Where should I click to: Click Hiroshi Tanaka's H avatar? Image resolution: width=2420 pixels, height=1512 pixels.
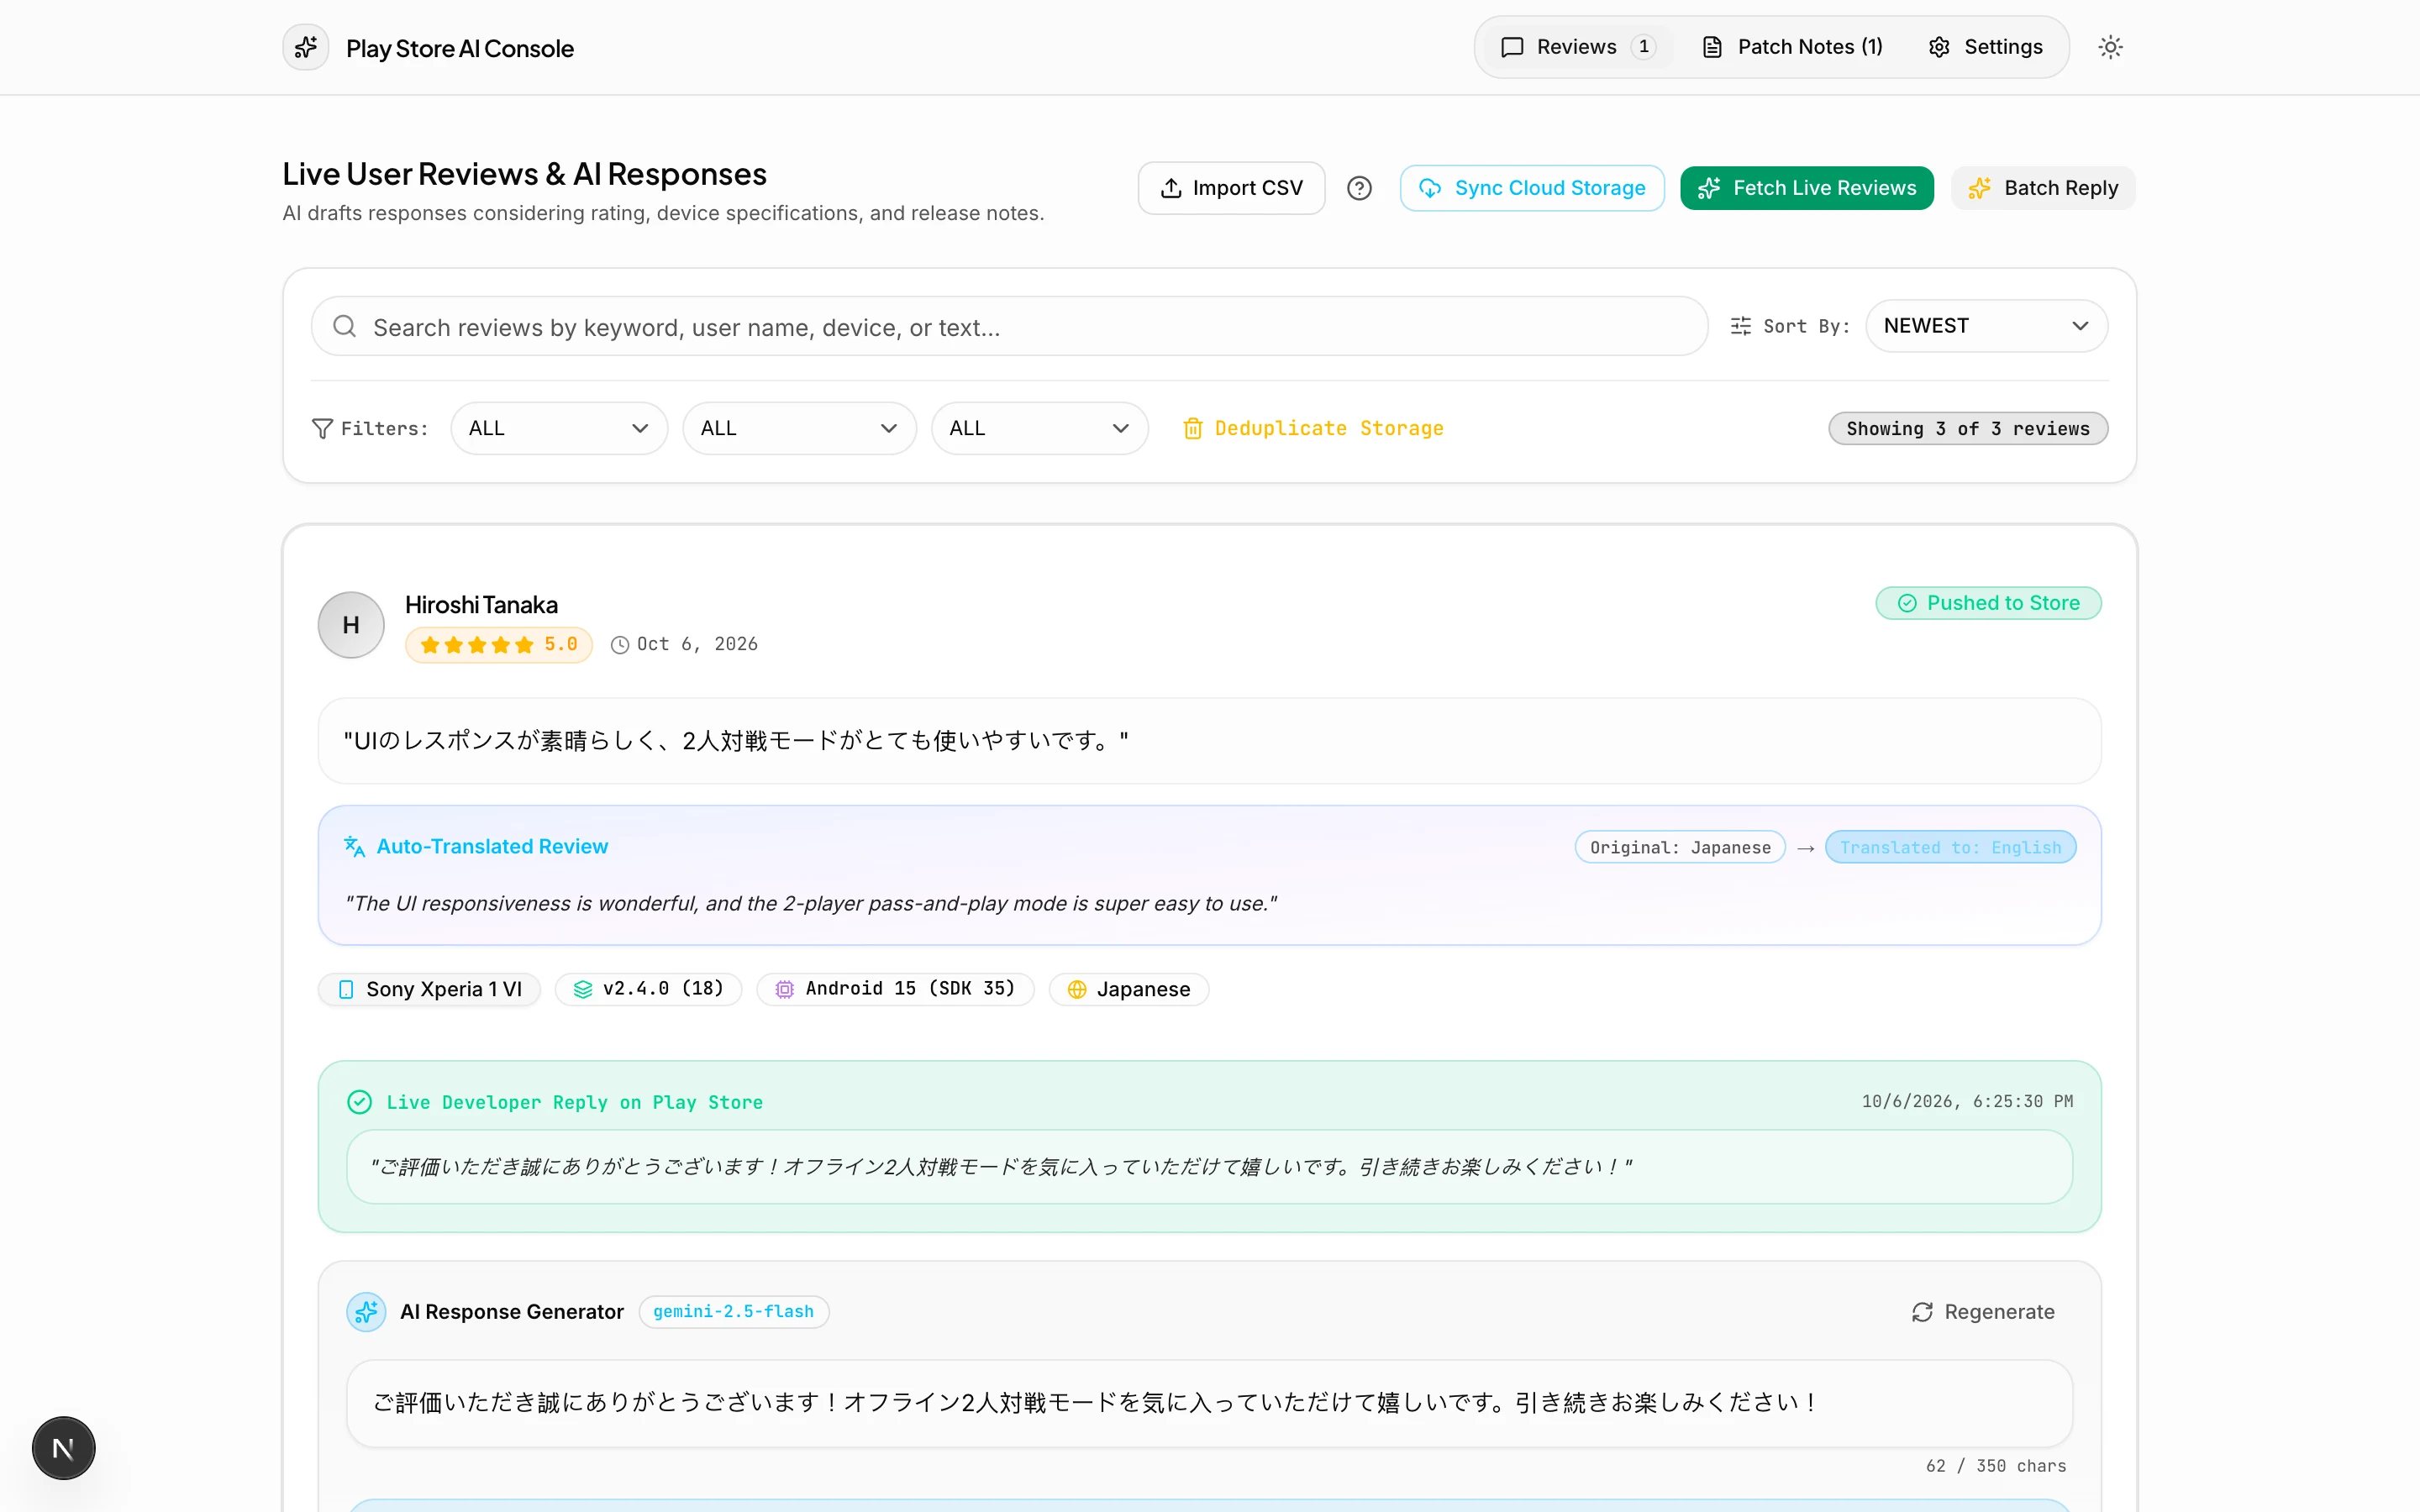(351, 625)
